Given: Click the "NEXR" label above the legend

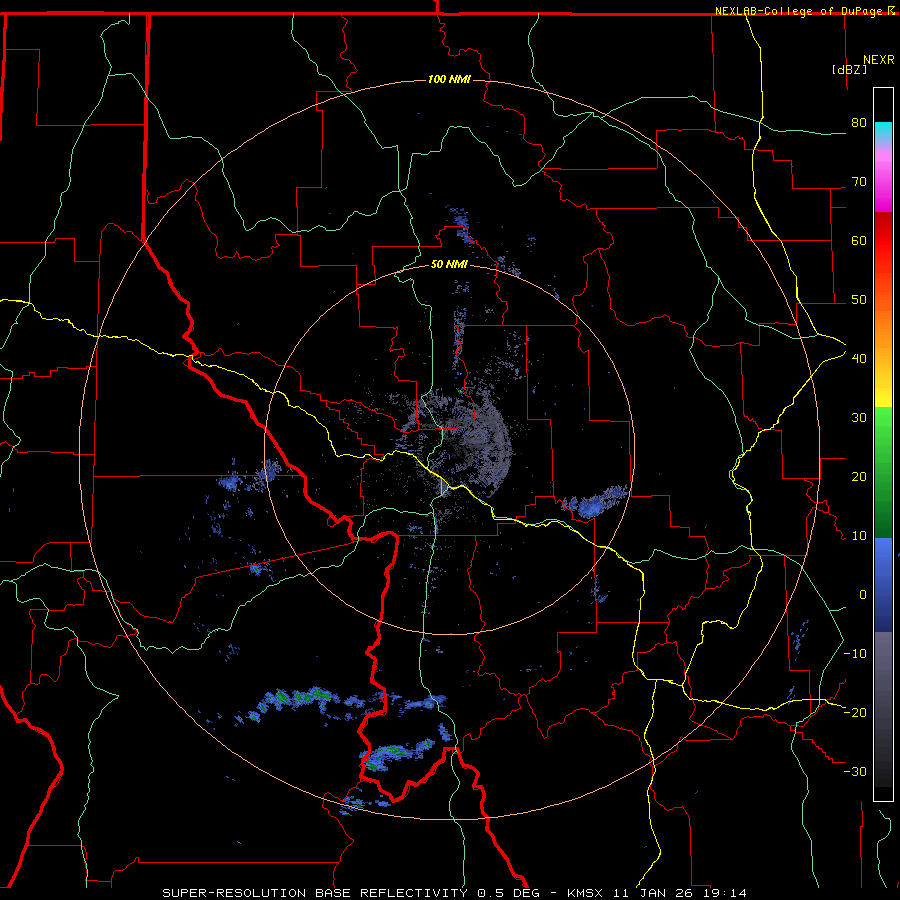Looking at the screenshot, I should 879,60.
